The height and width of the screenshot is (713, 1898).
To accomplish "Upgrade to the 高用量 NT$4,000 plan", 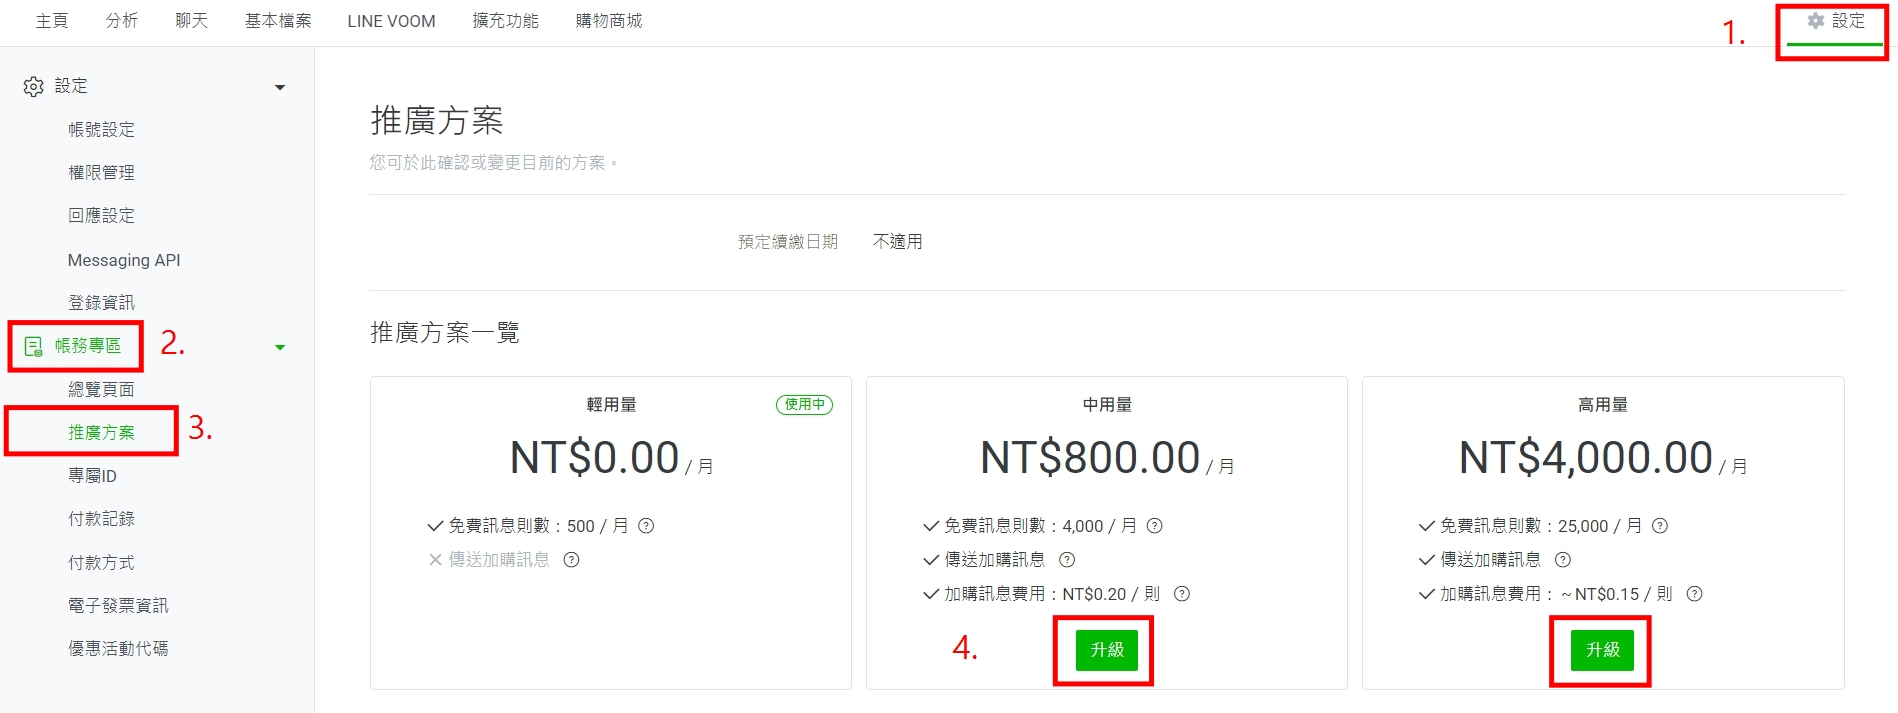I will pos(1602,650).
